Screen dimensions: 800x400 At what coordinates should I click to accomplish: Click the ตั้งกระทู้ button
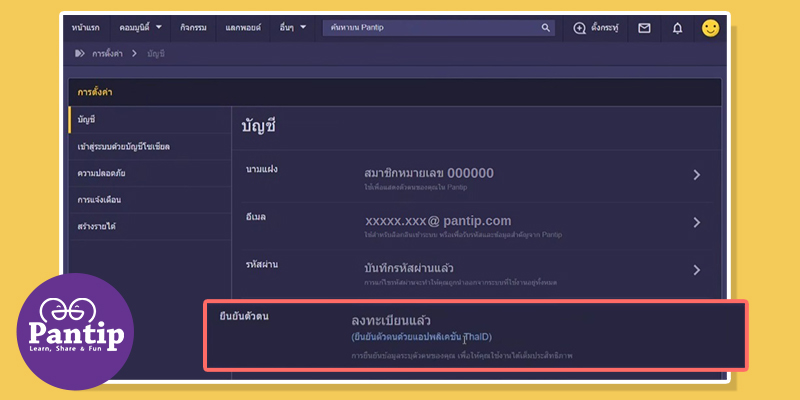[x=596, y=28]
